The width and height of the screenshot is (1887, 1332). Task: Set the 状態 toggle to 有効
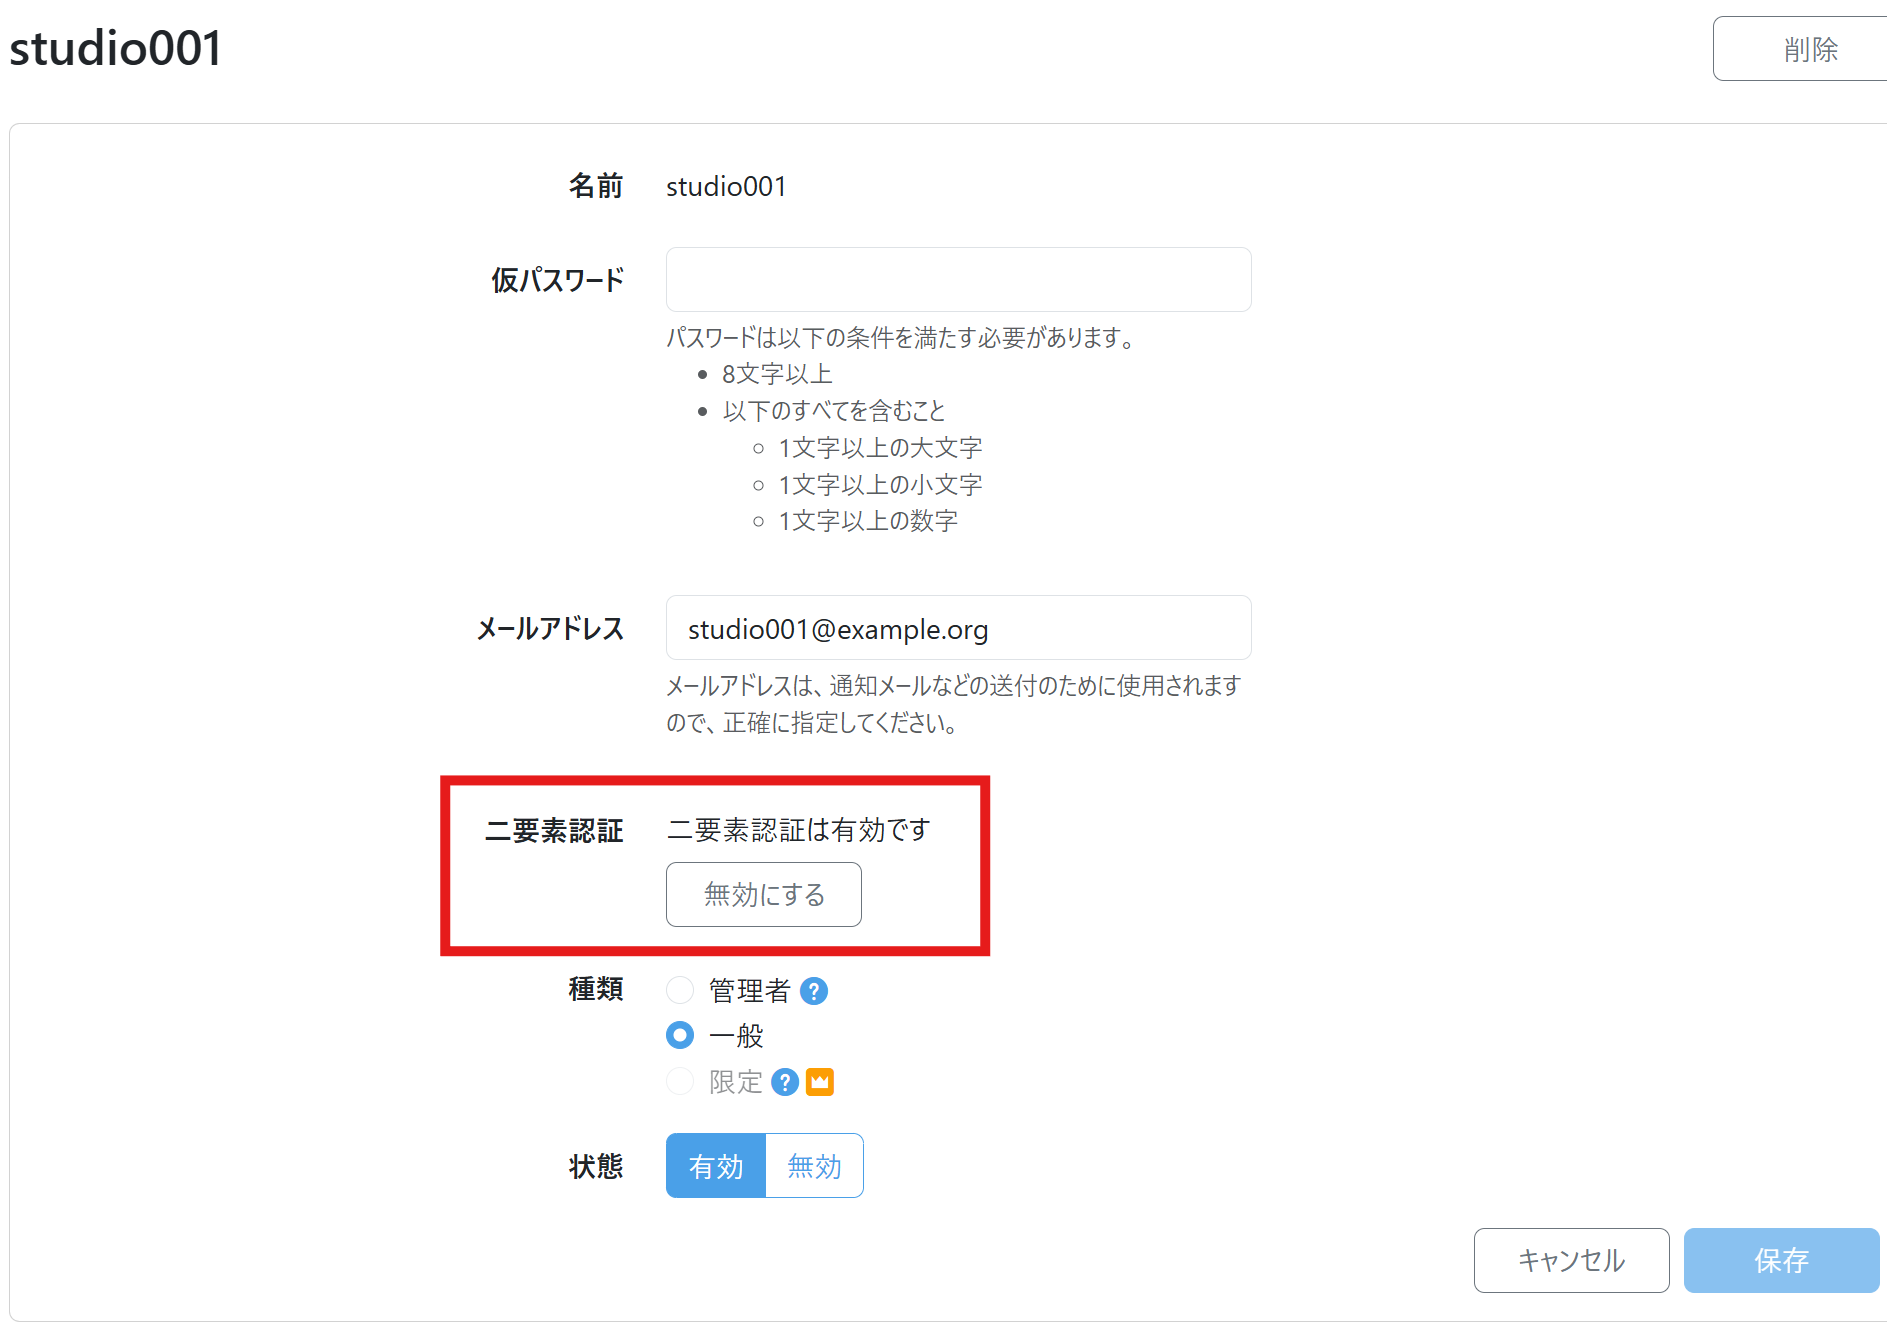pos(716,1166)
